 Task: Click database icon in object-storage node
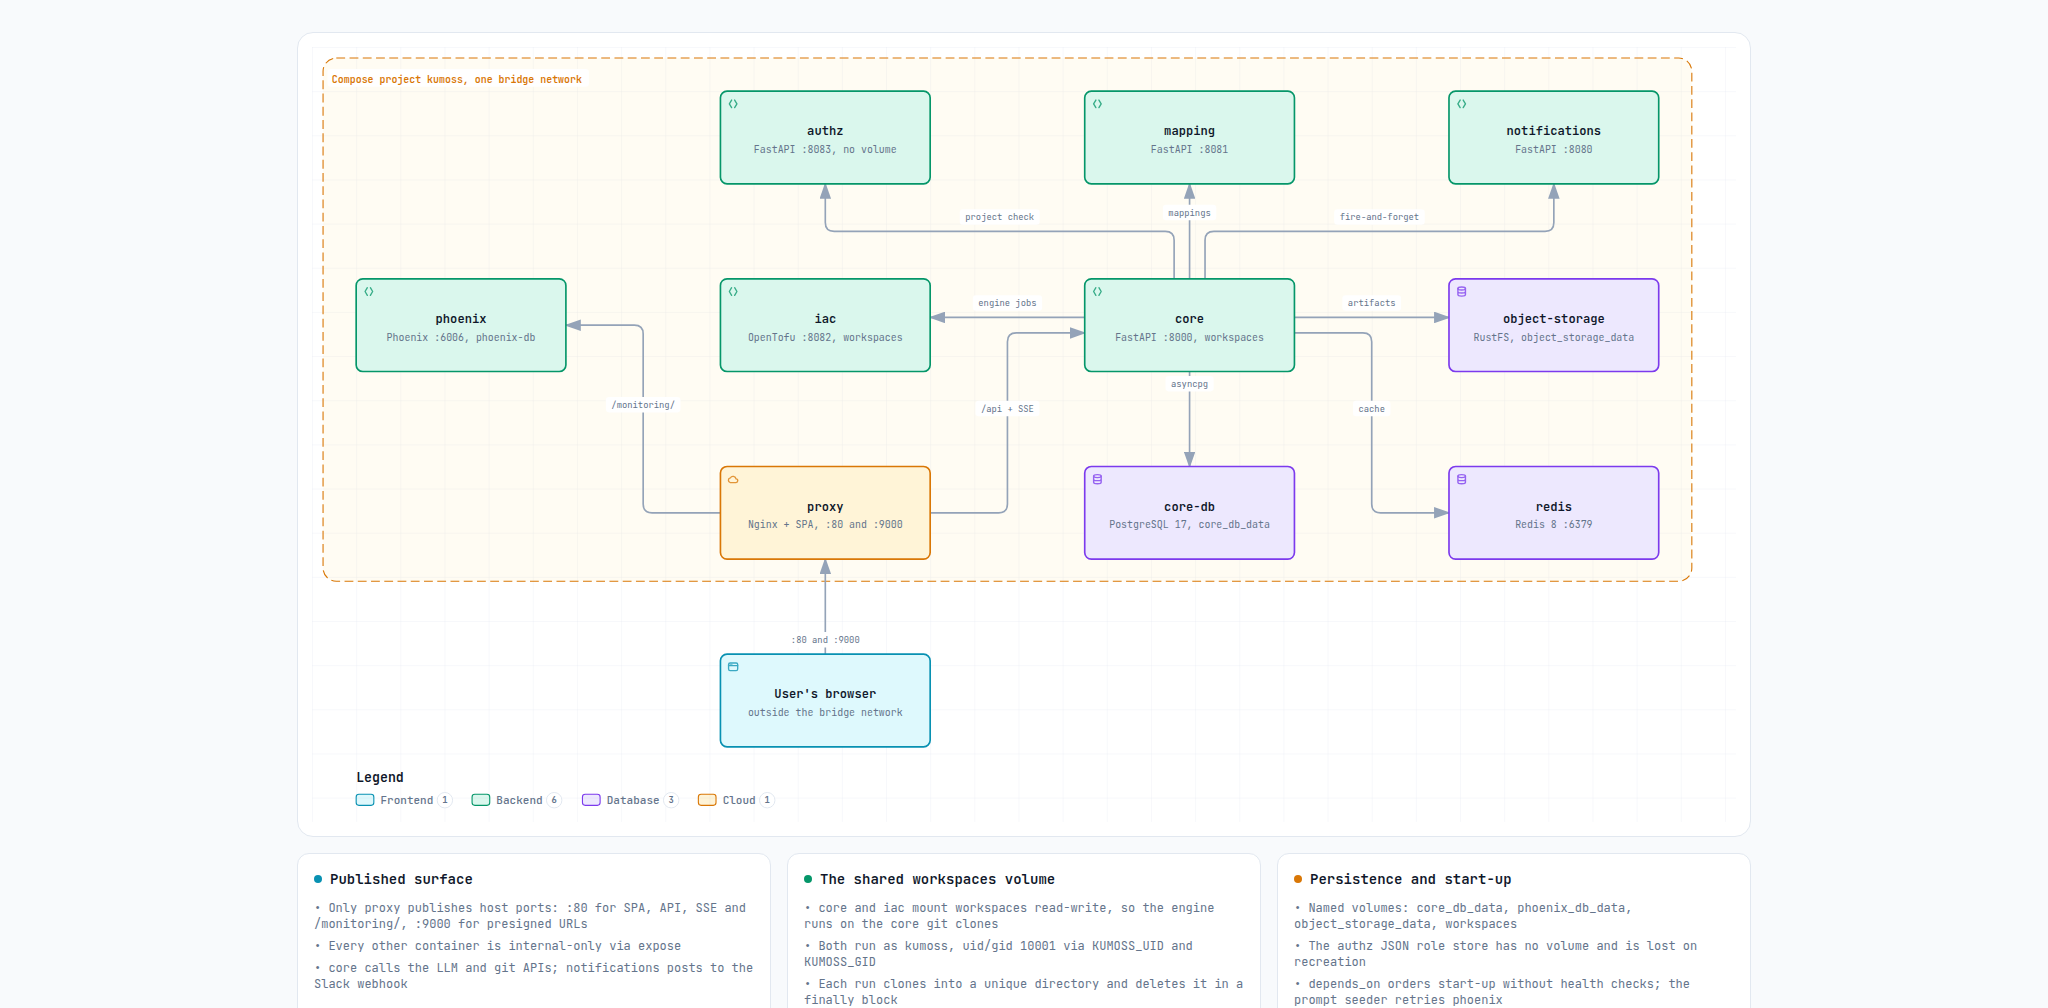point(1461,292)
